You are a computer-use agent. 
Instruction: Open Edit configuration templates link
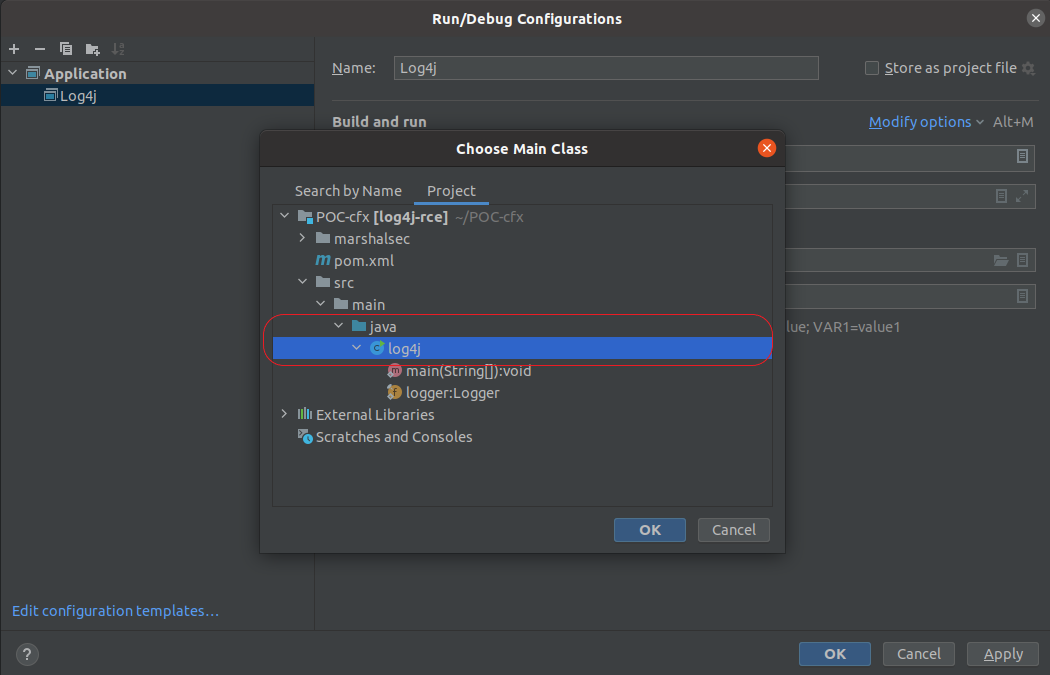click(115, 611)
